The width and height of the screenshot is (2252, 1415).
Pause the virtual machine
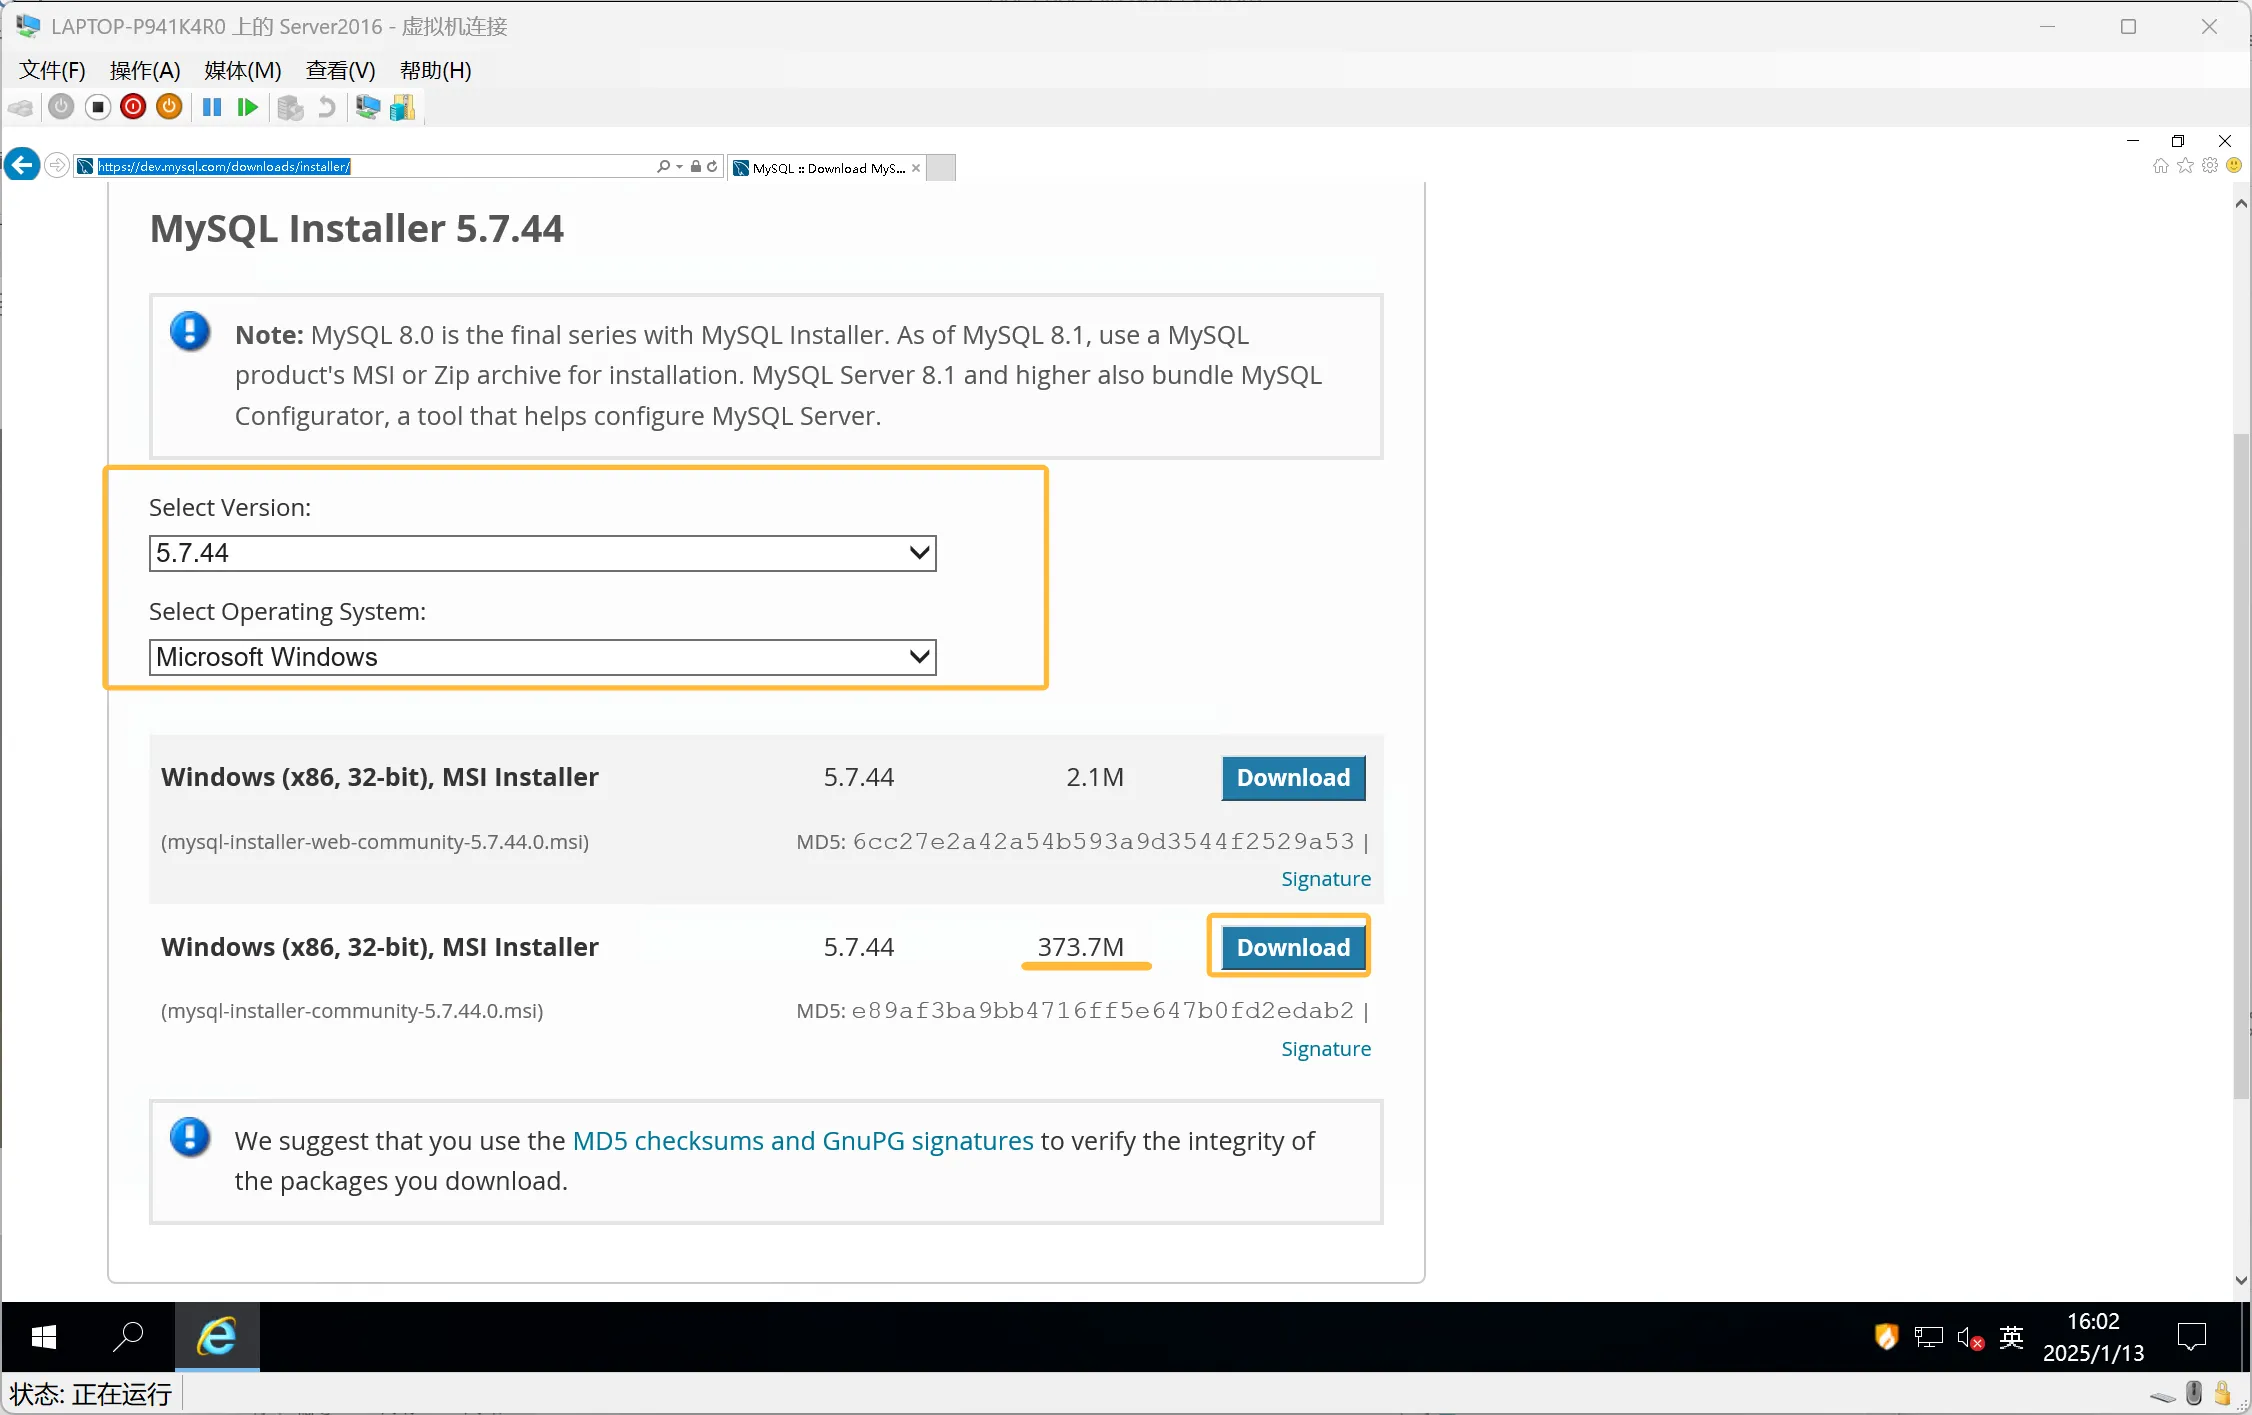pos(212,107)
